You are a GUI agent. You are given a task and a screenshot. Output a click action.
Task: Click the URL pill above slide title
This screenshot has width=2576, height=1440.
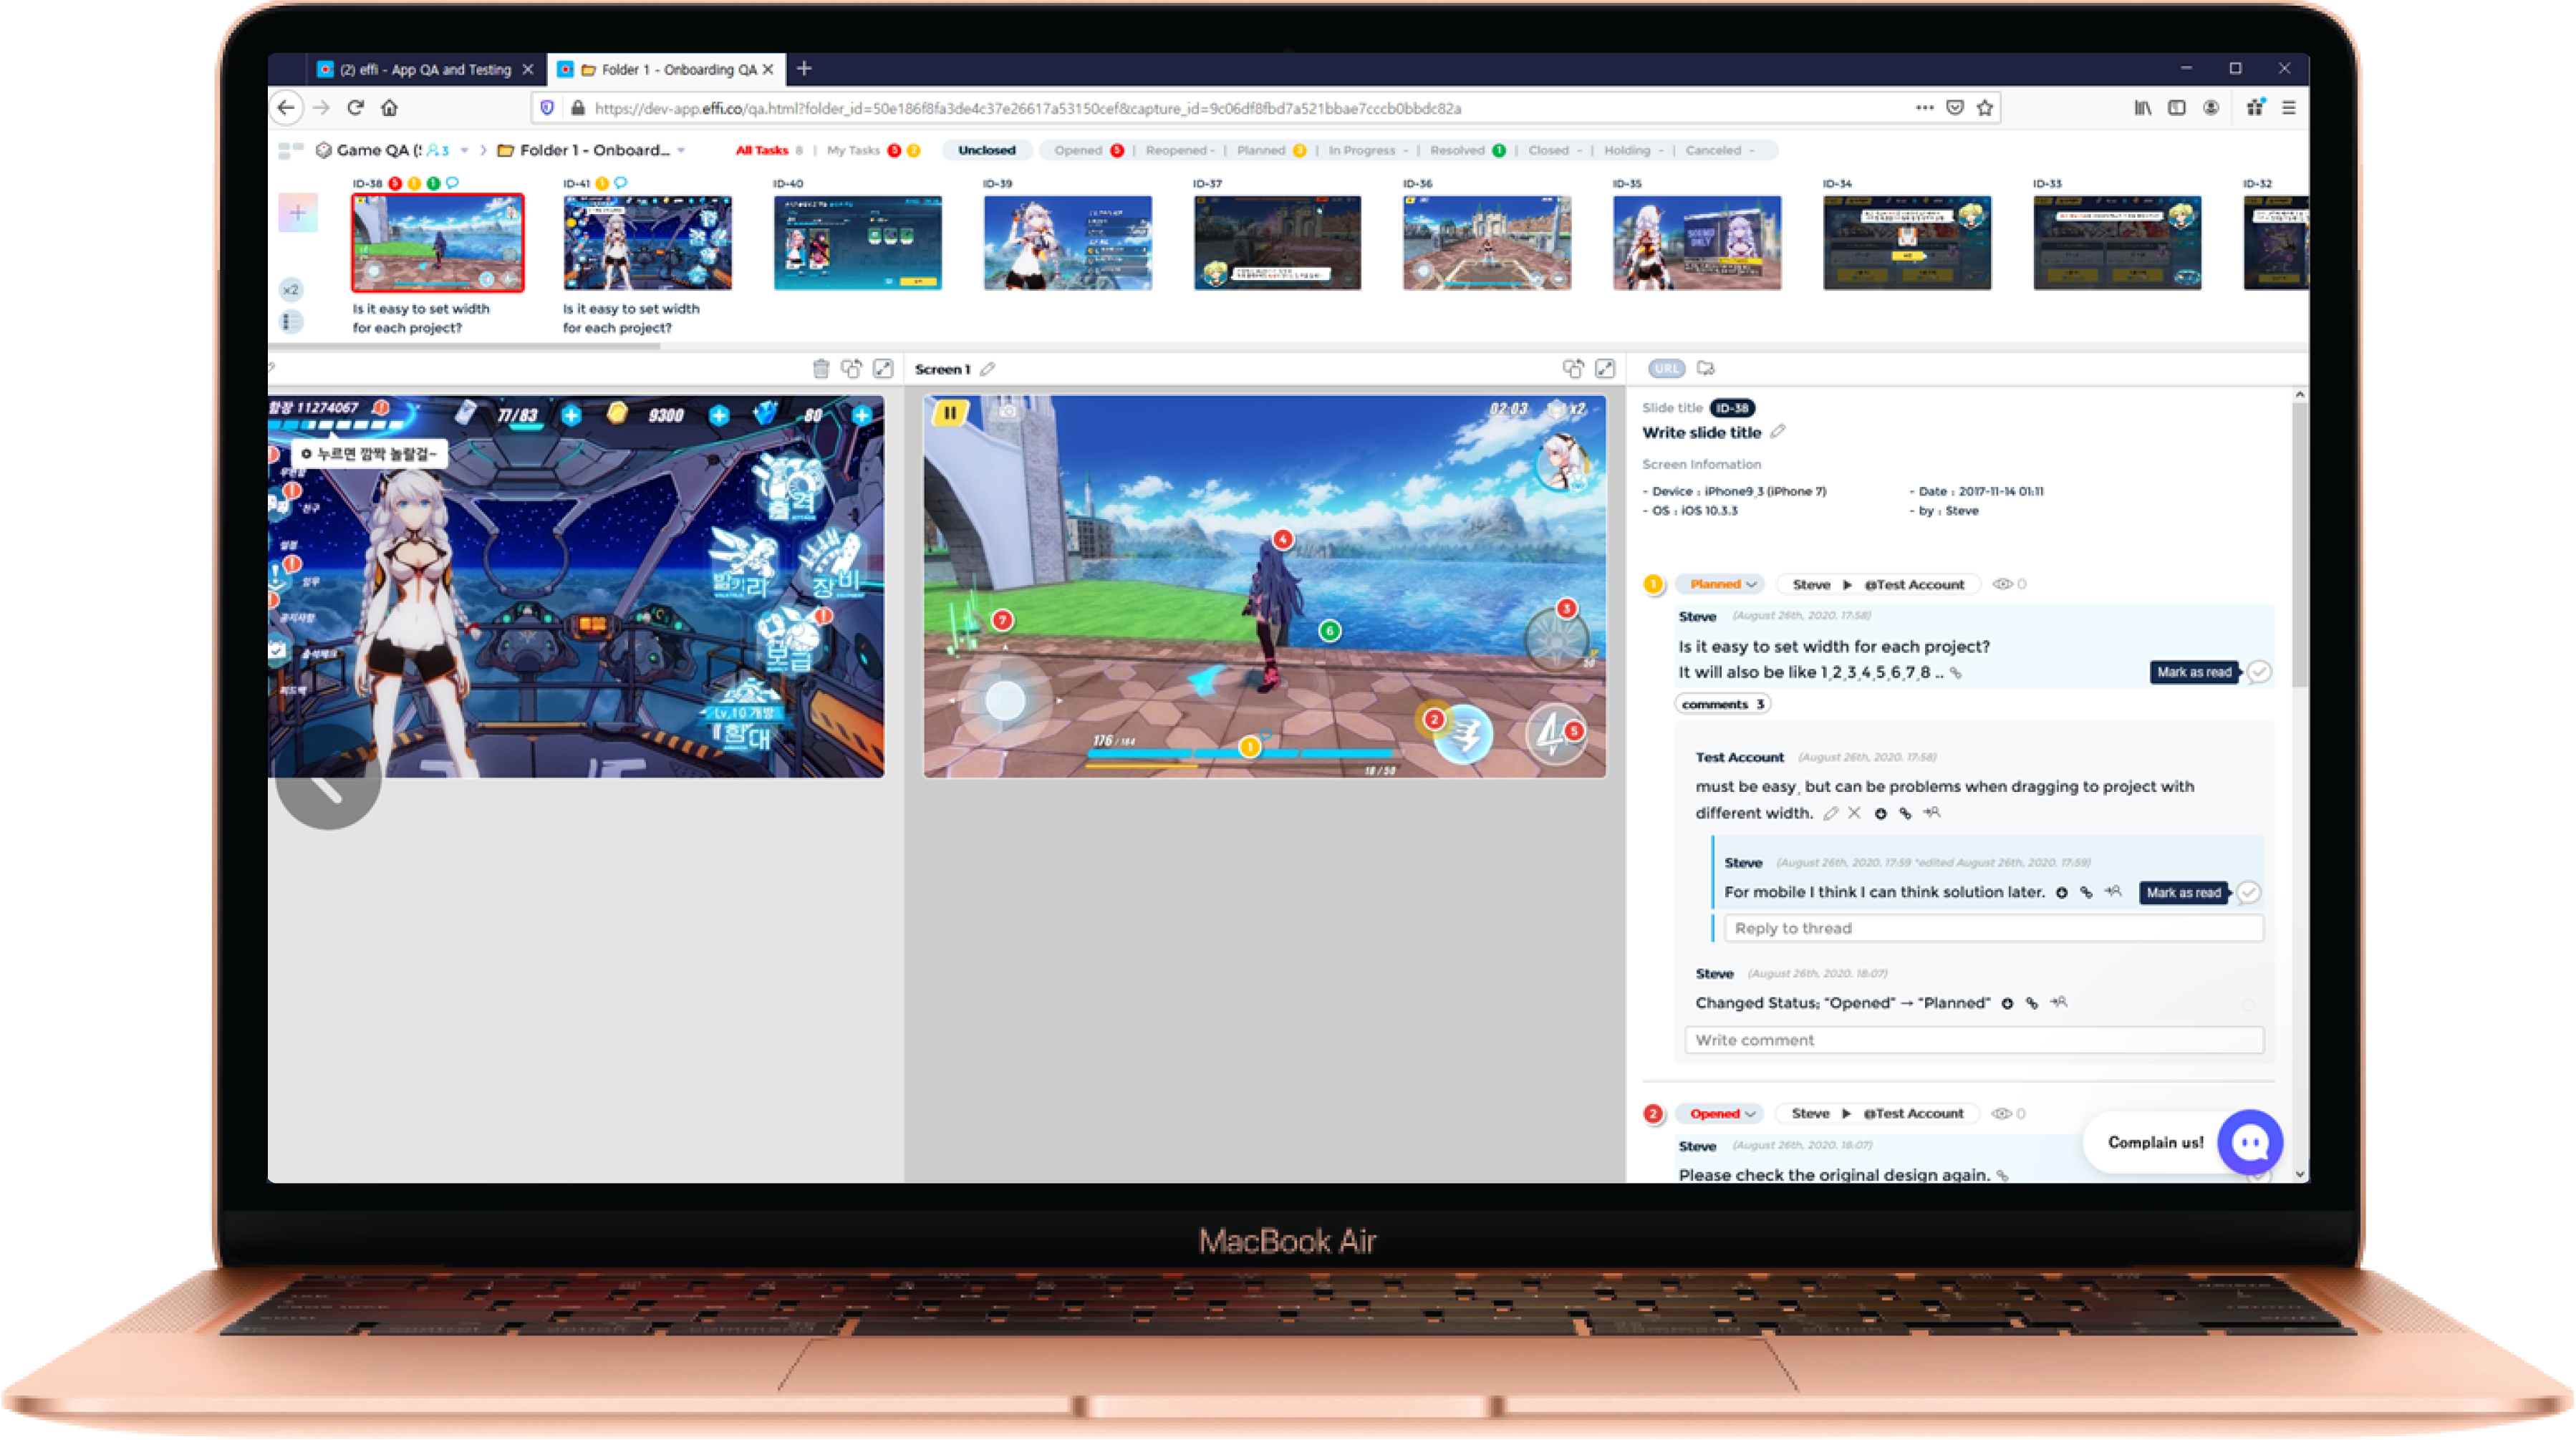(1666, 369)
